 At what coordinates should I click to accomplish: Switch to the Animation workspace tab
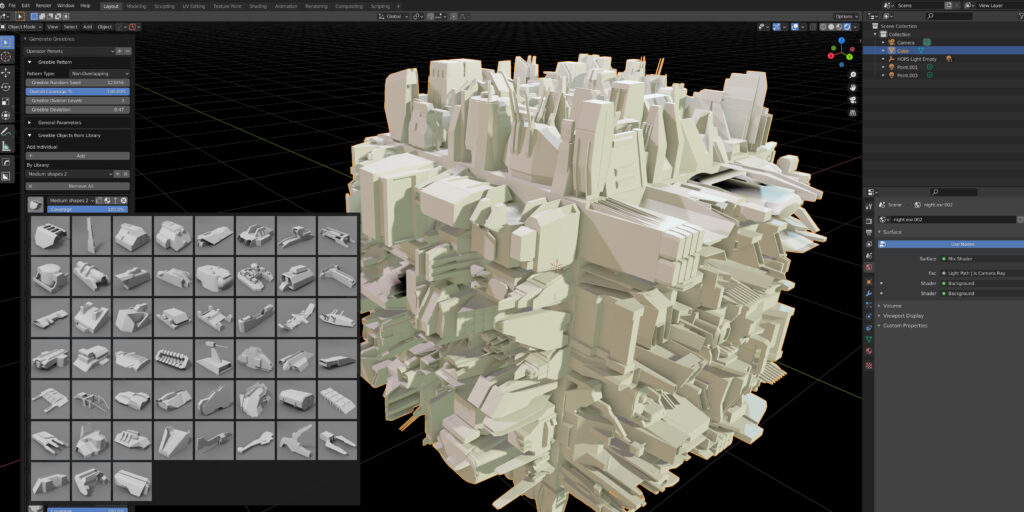[x=285, y=6]
